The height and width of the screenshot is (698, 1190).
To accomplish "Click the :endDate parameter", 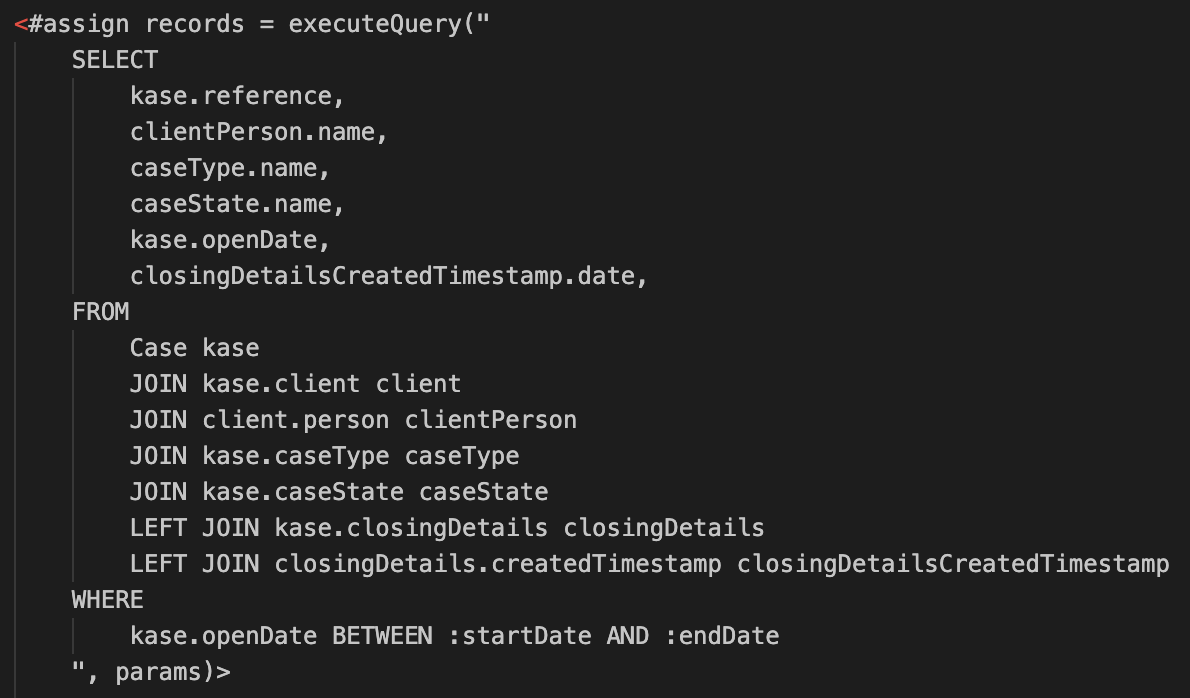I will (x=722, y=636).
